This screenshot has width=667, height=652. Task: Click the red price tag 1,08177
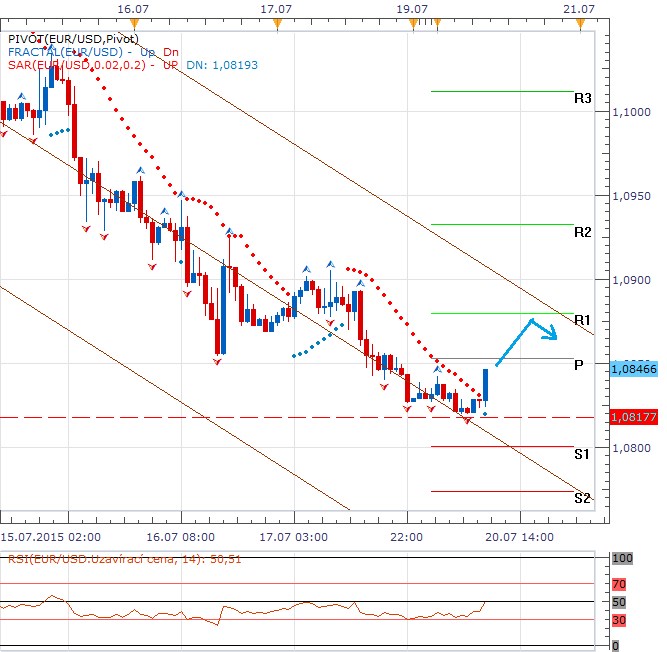coord(632,417)
